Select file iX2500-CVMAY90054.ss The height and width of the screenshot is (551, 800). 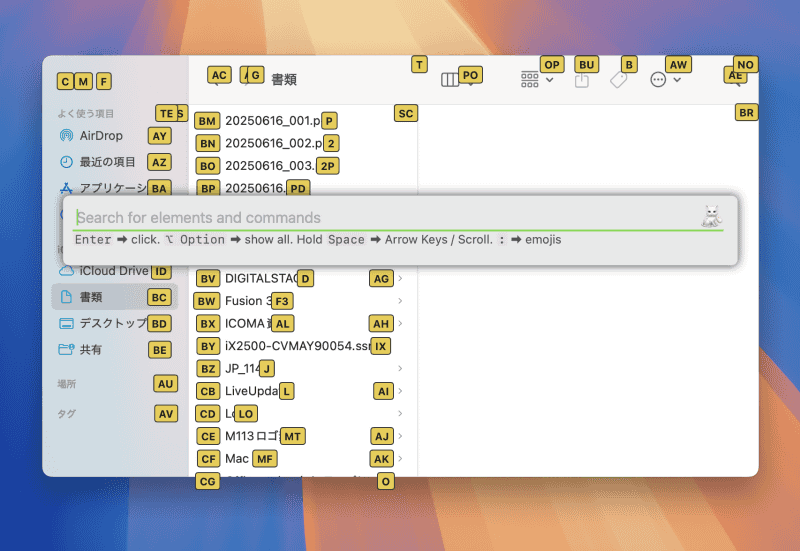point(298,346)
